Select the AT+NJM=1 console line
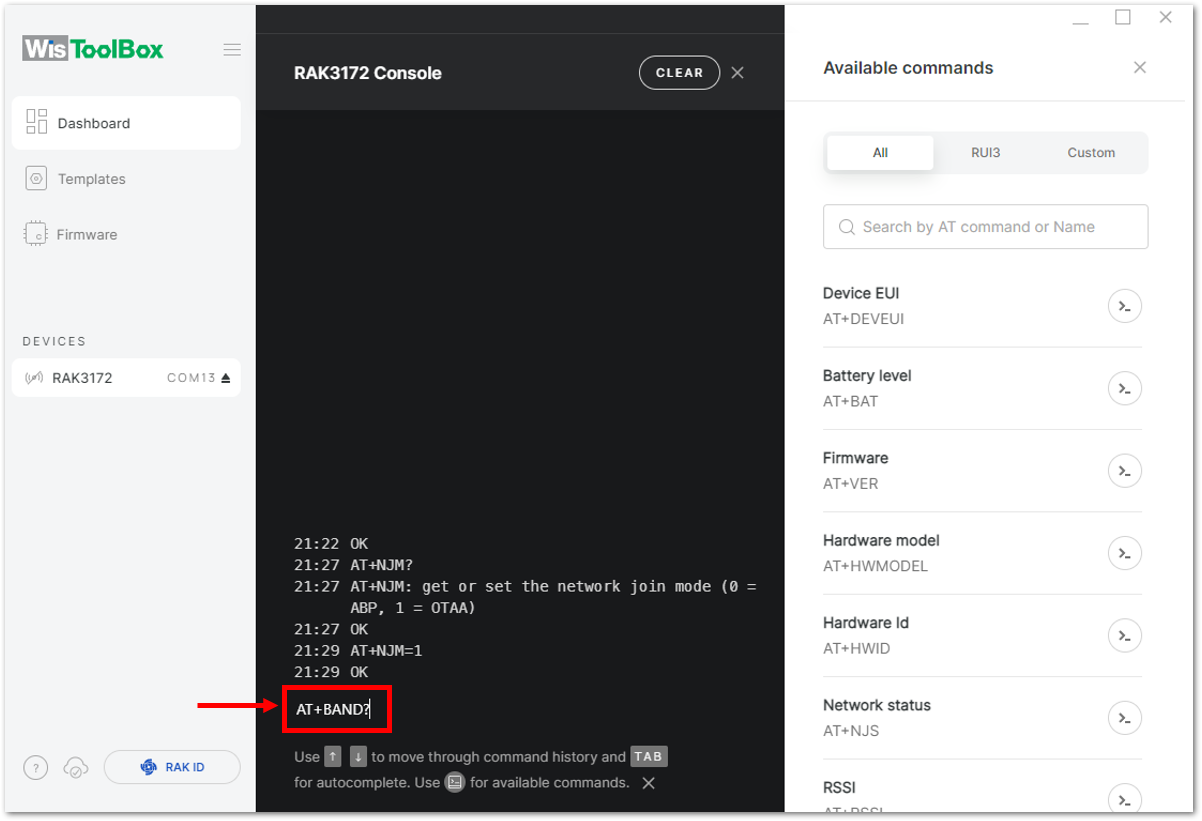 pos(358,651)
